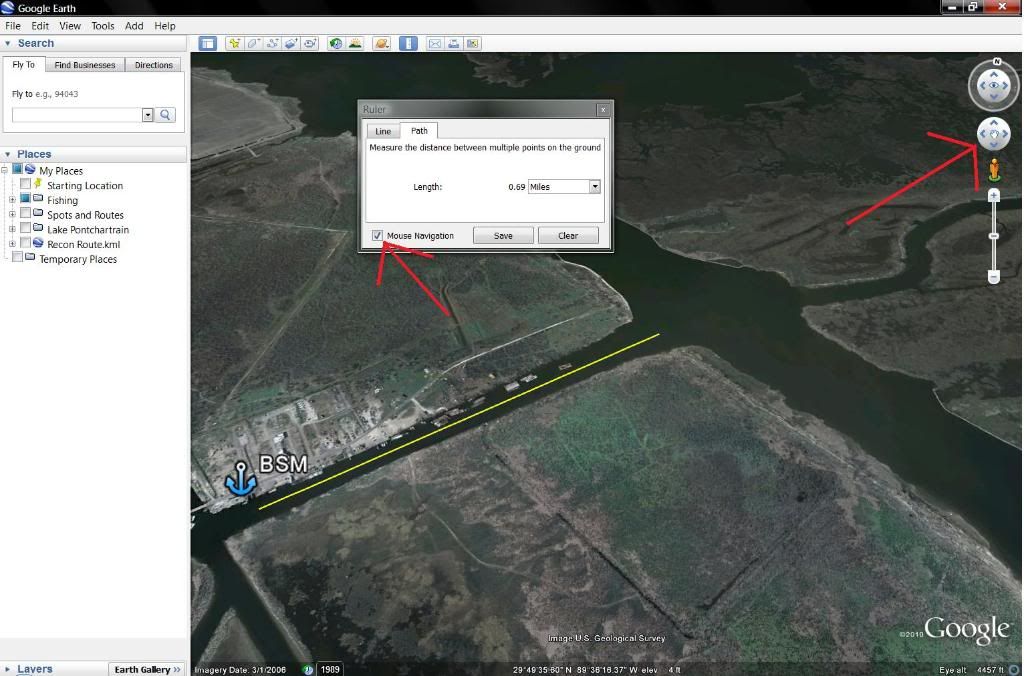Toggle the Fishing folder checkbox

point(25,198)
